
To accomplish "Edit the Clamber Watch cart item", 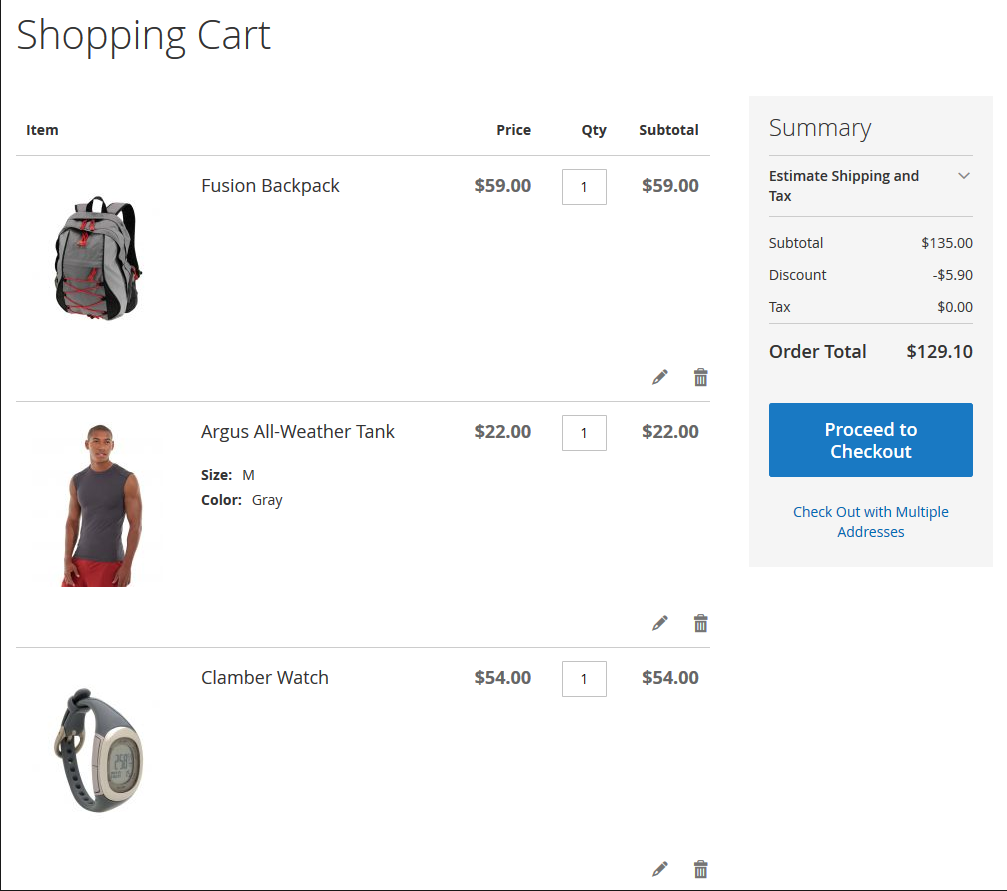I will coord(660,869).
